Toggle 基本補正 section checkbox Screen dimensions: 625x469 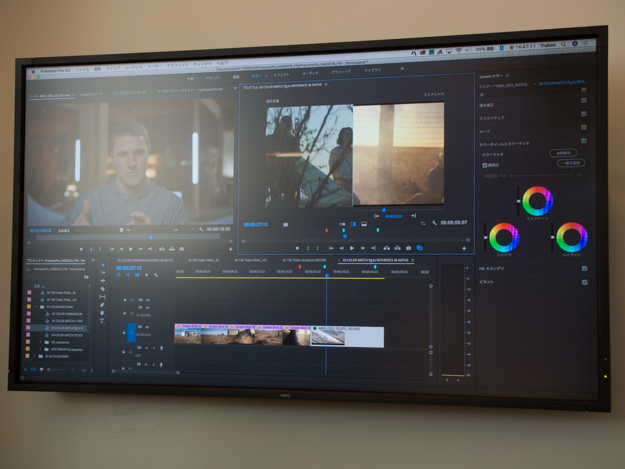(584, 100)
